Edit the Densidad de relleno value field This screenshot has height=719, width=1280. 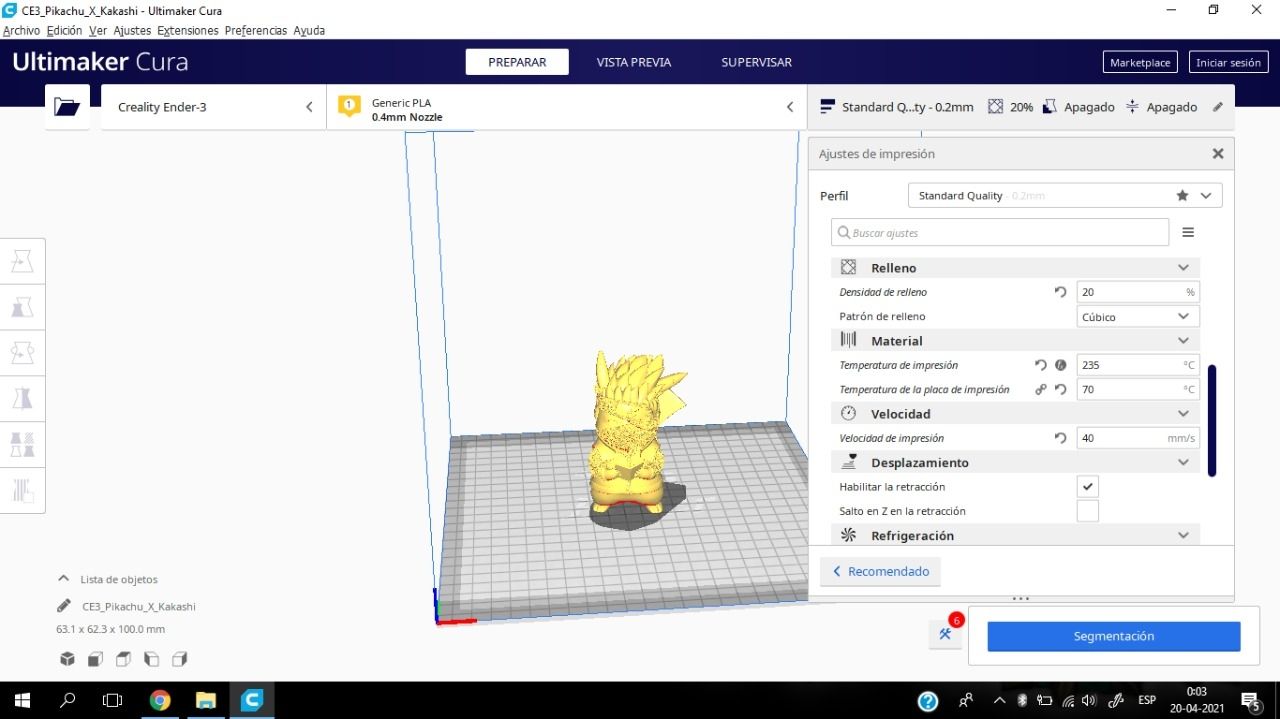tap(1138, 292)
